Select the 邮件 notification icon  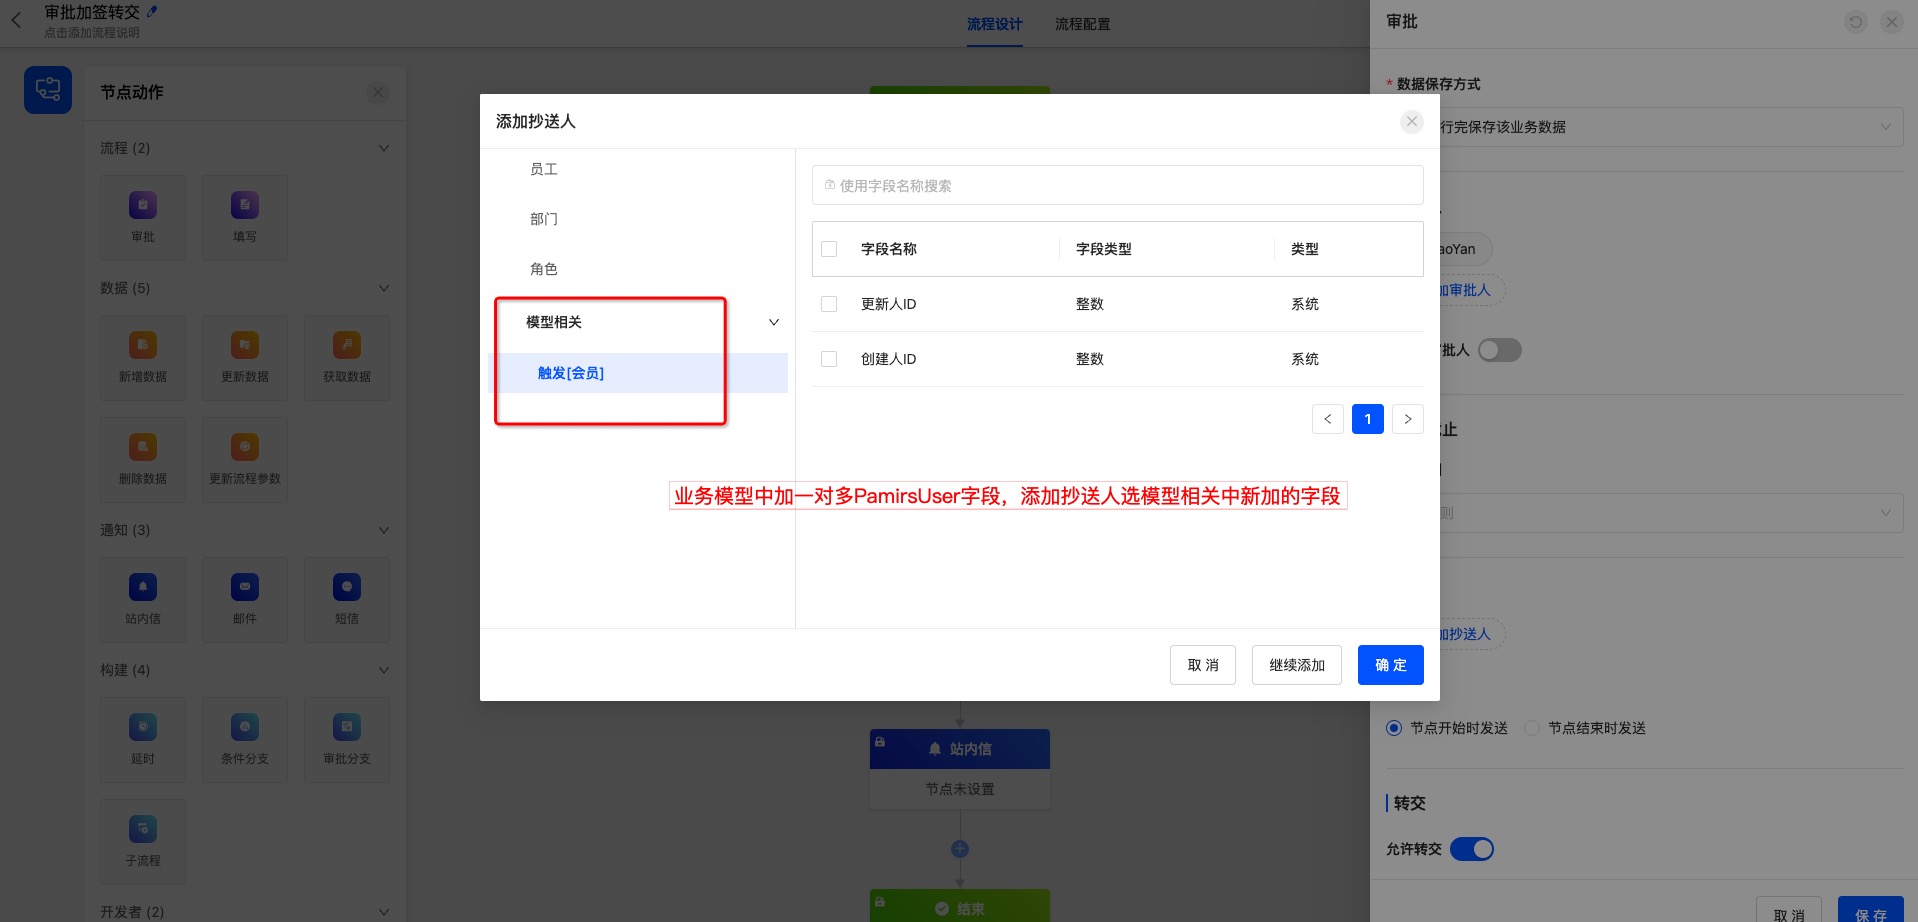245,587
